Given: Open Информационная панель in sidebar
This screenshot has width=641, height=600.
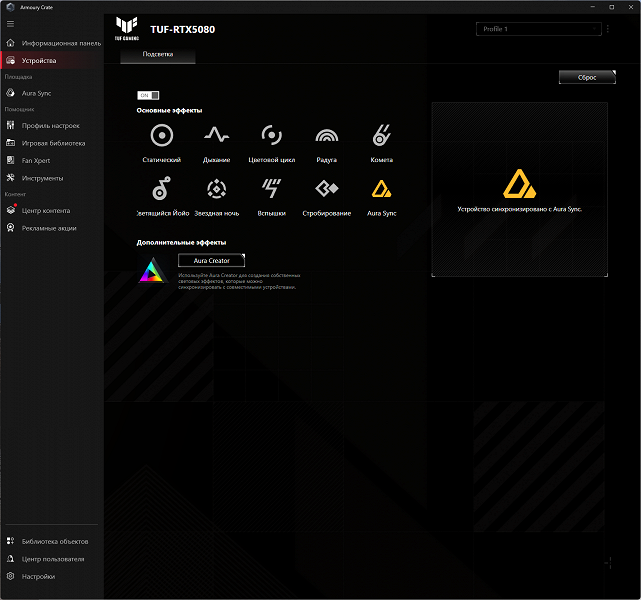Looking at the screenshot, I should click(52, 43).
